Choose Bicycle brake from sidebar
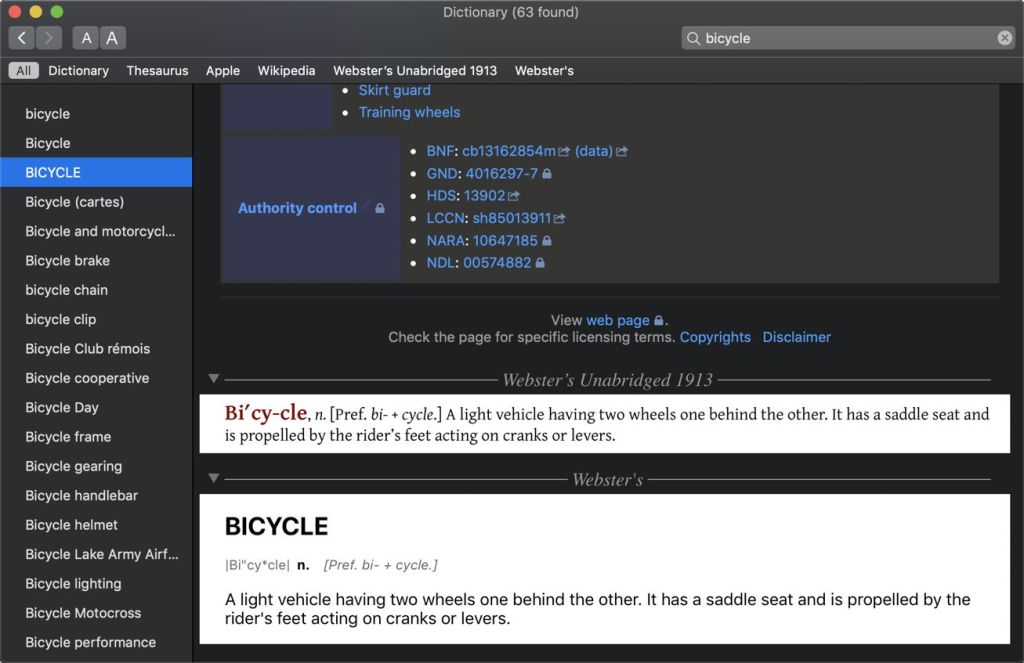 [68, 261]
